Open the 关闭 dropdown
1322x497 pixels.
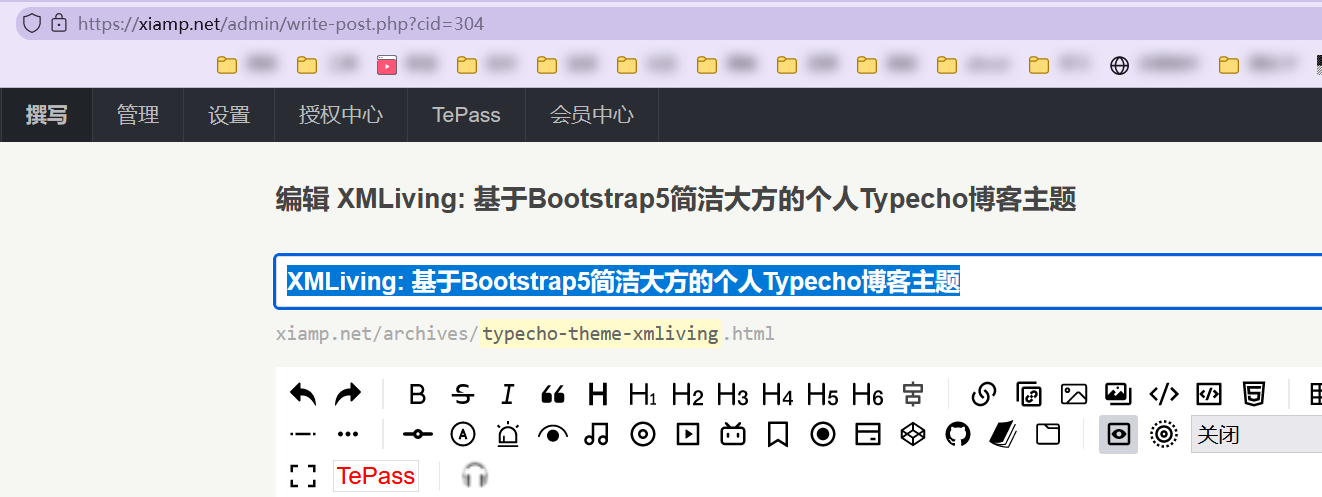click(1256, 434)
